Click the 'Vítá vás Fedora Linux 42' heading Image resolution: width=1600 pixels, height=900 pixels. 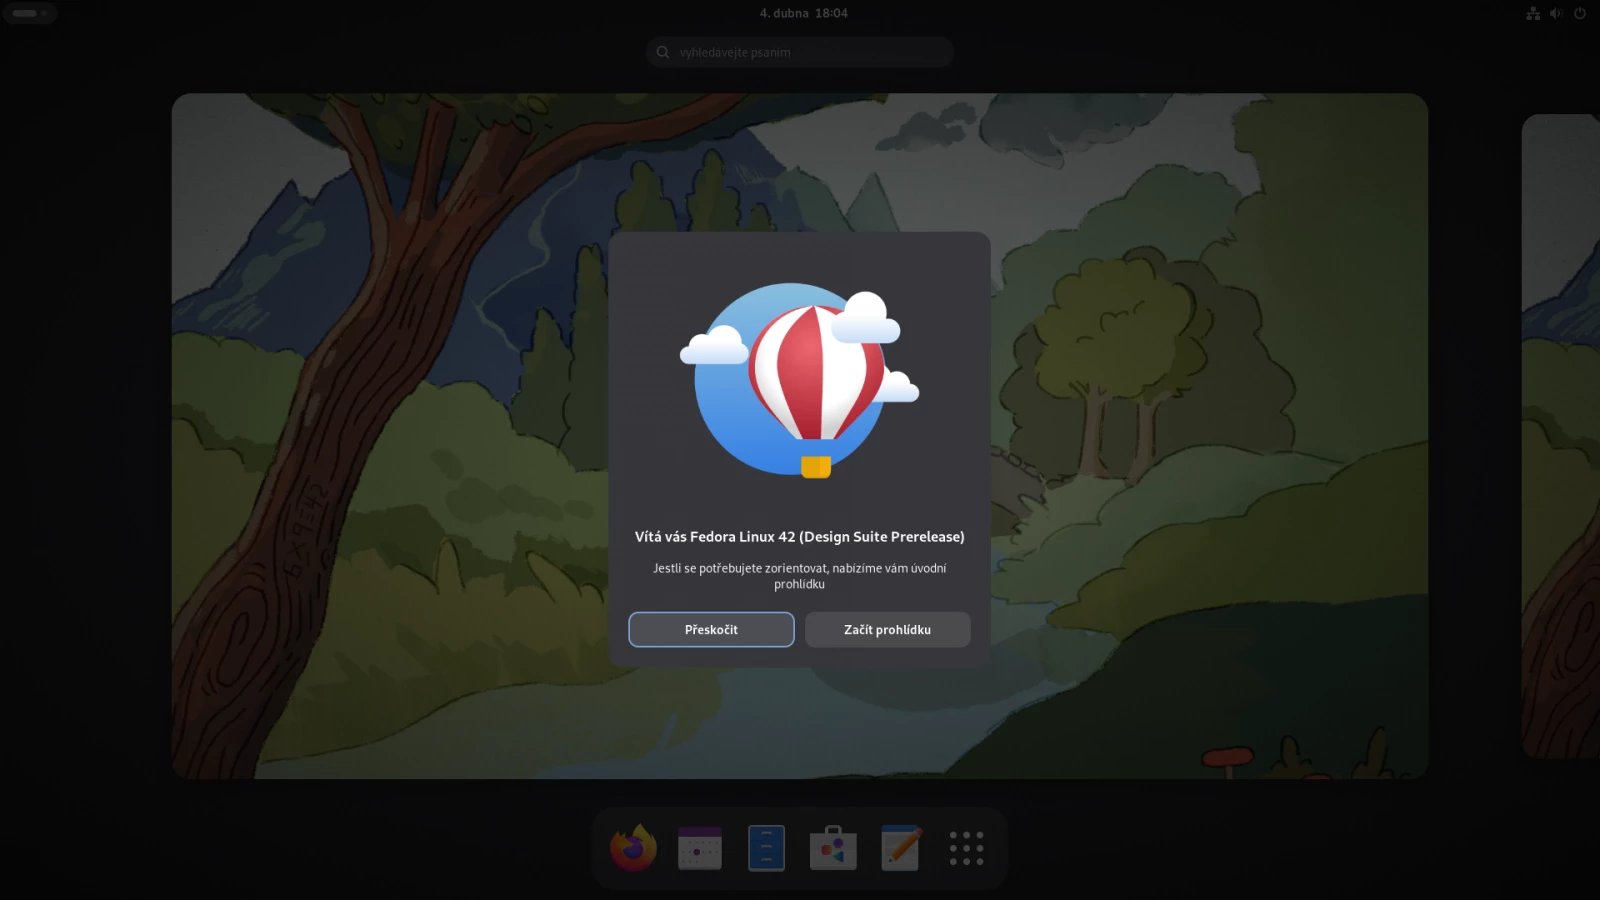(799, 537)
